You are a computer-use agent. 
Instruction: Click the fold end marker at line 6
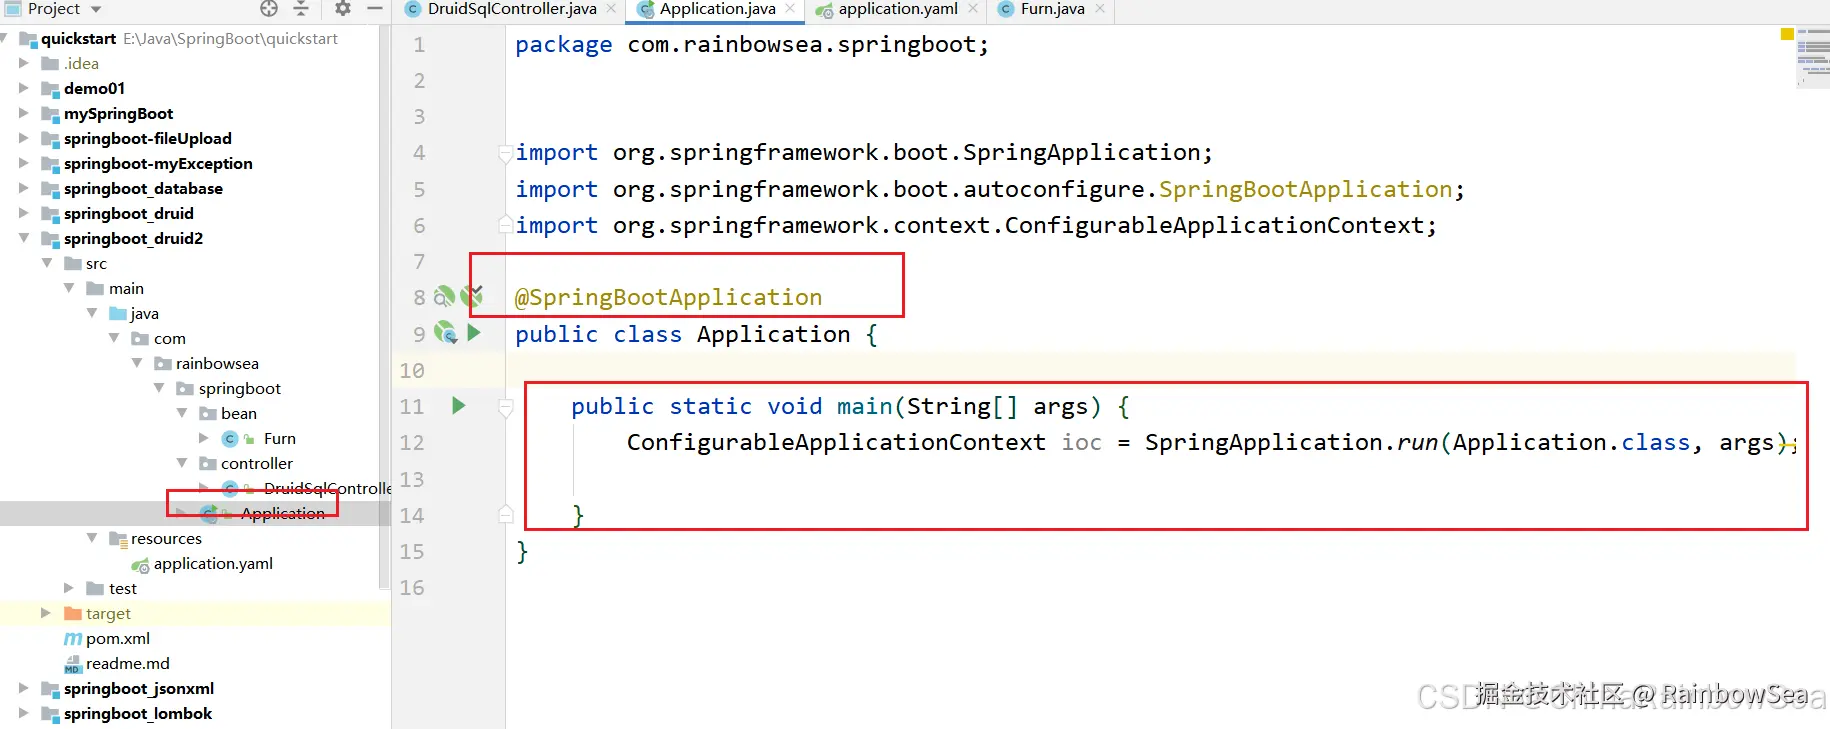pyautogui.click(x=506, y=225)
